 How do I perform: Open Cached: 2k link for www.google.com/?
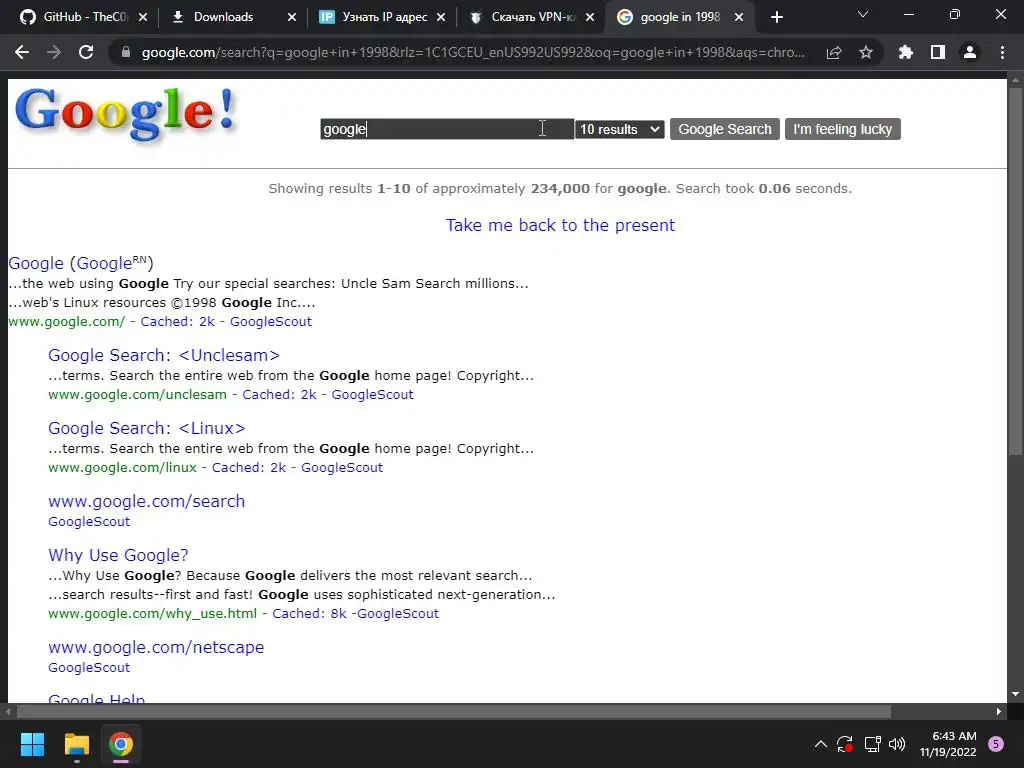(178, 321)
